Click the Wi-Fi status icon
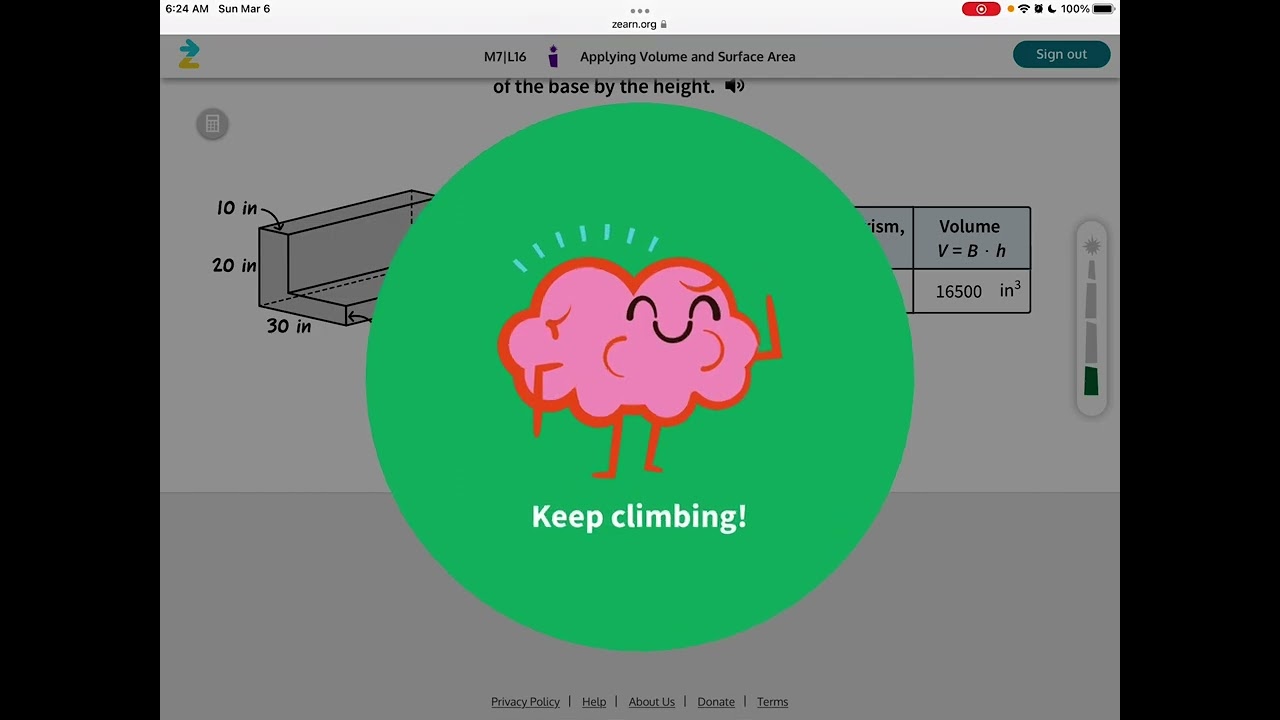This screenshot has height=720, width=1280. 1024,9
